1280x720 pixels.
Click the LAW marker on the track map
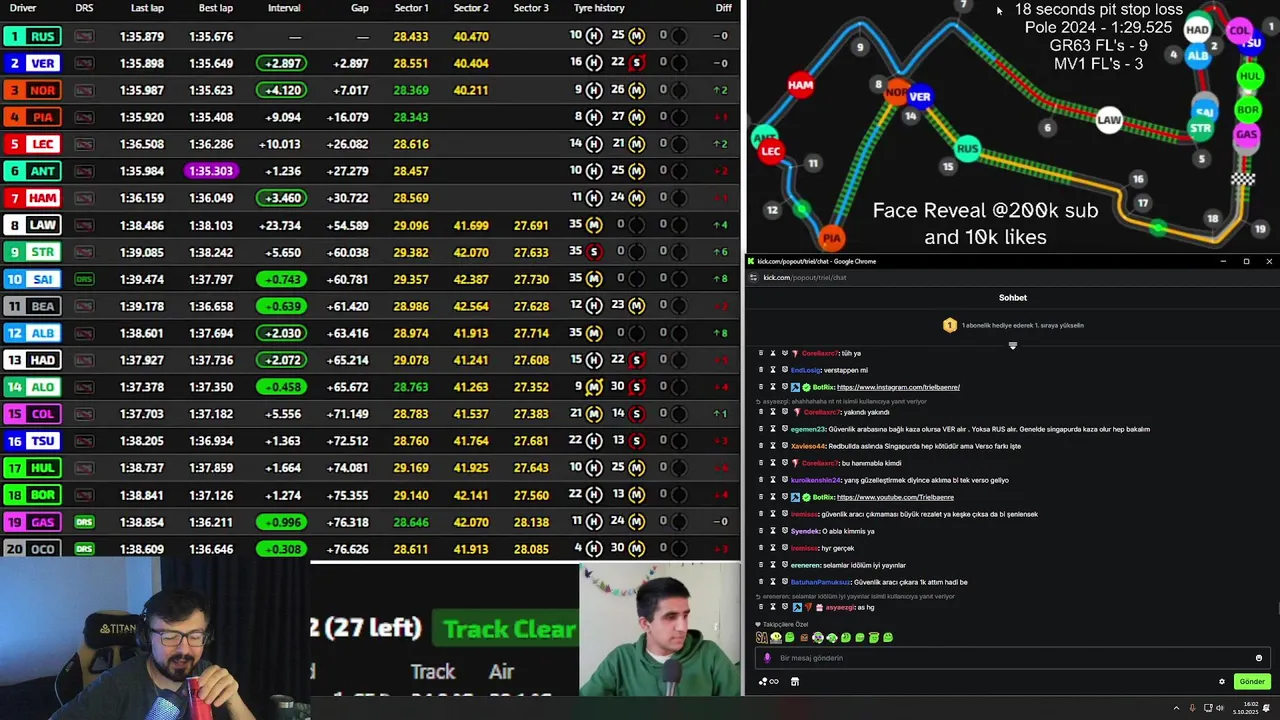point(1109,120)
